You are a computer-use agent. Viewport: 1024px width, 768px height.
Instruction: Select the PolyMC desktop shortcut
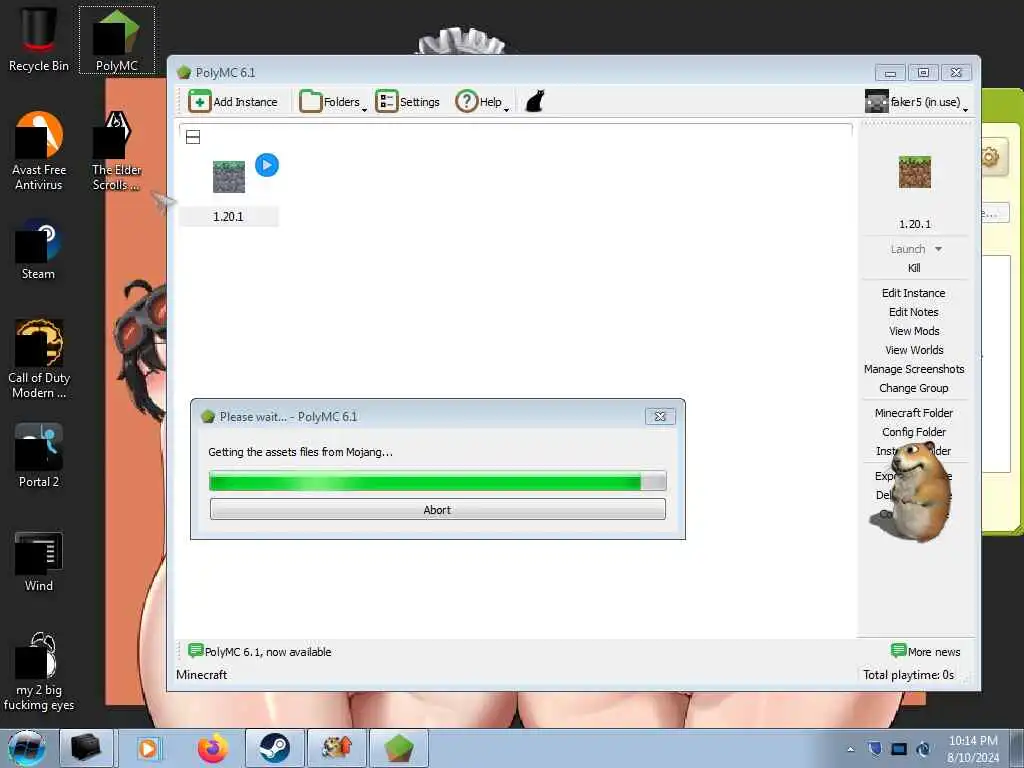(116, 39)
